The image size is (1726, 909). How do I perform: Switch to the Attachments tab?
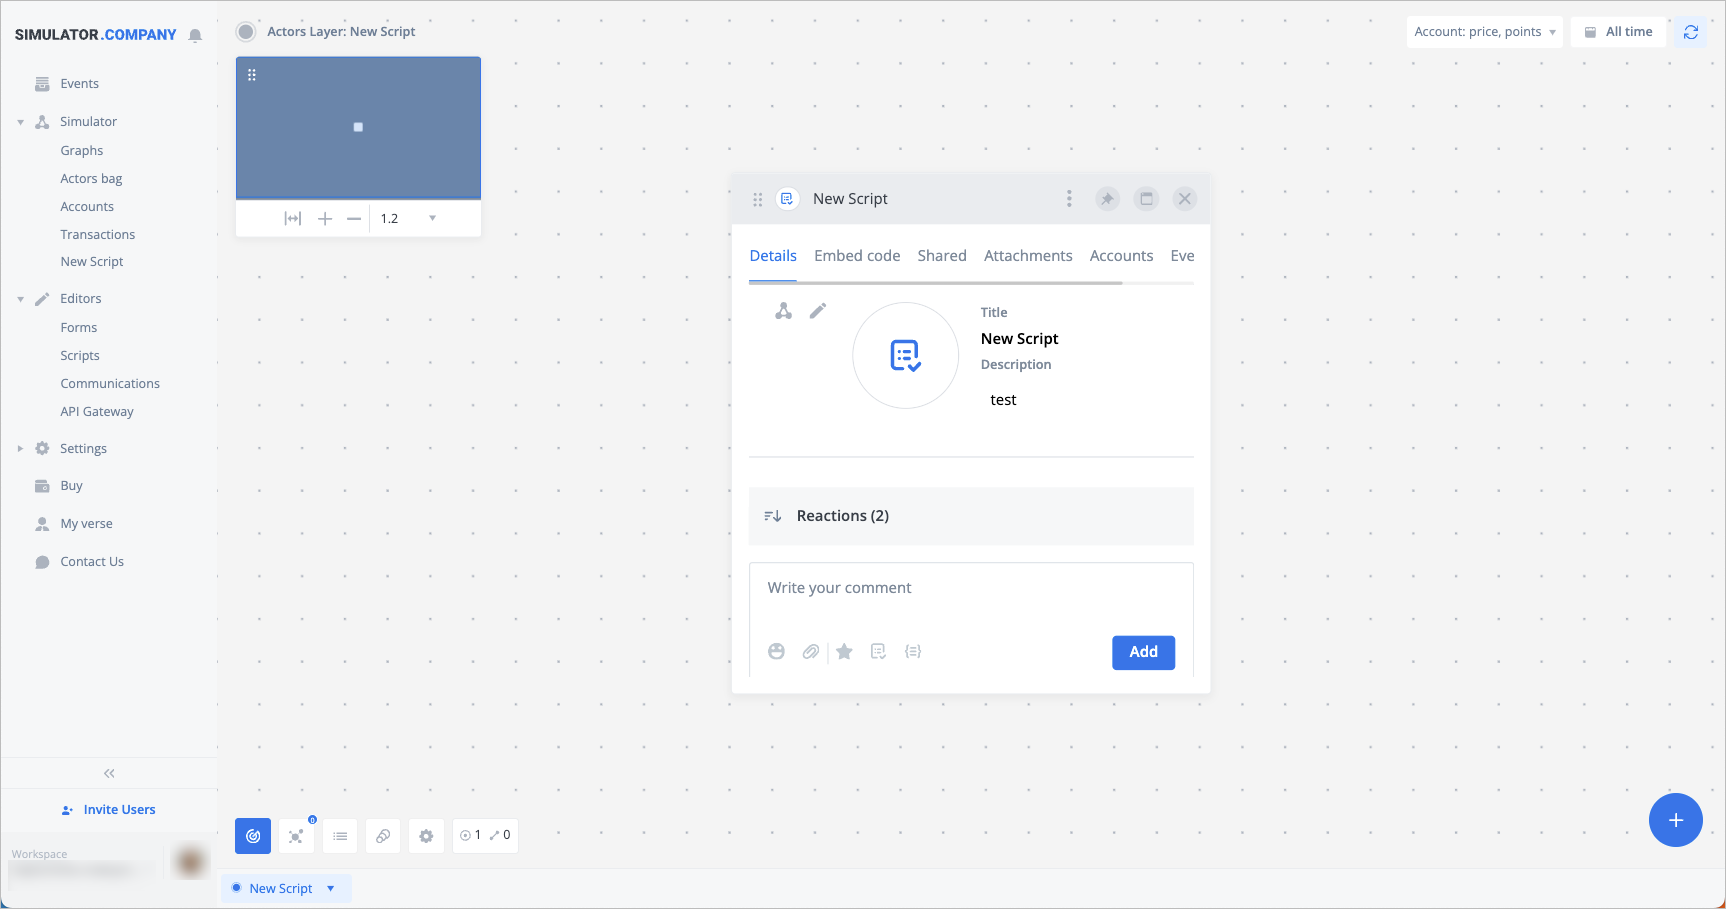[1028, 256]
